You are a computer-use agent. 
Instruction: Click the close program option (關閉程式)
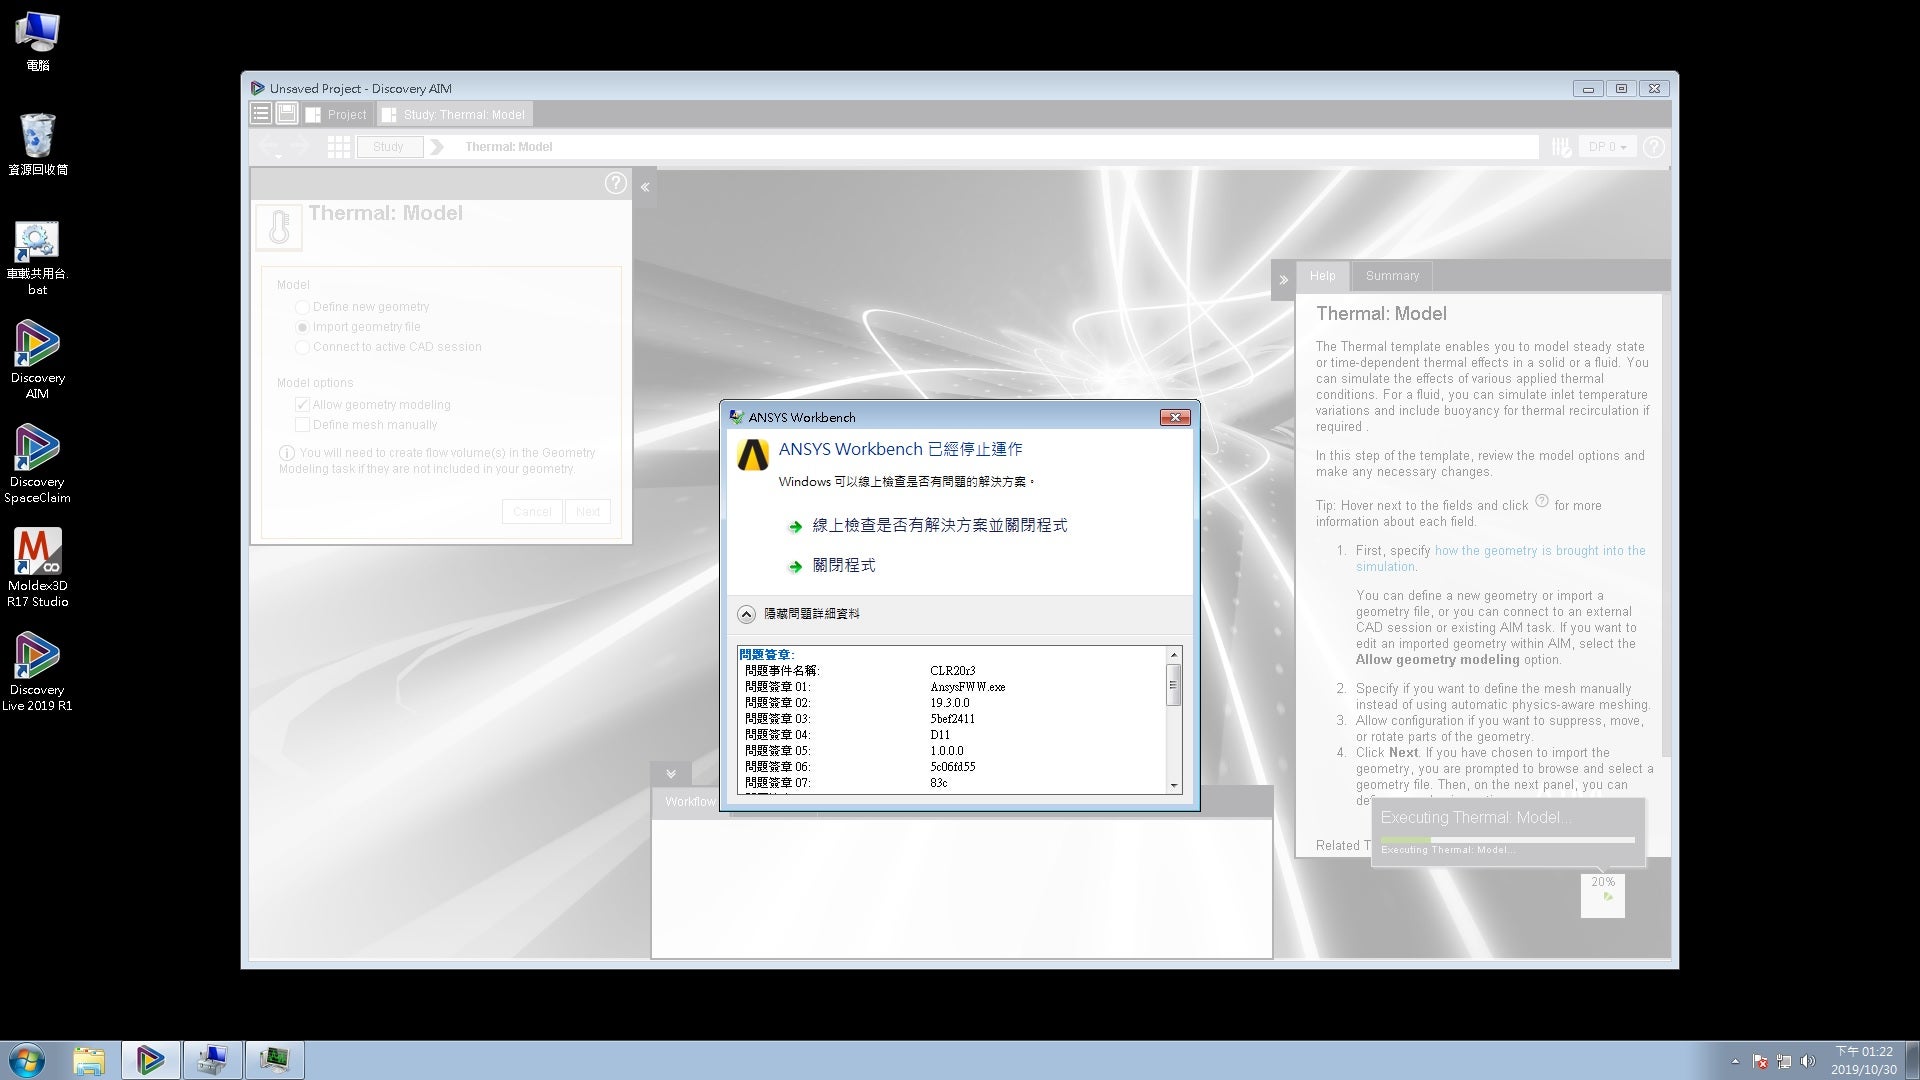click(x=843, y=566)
